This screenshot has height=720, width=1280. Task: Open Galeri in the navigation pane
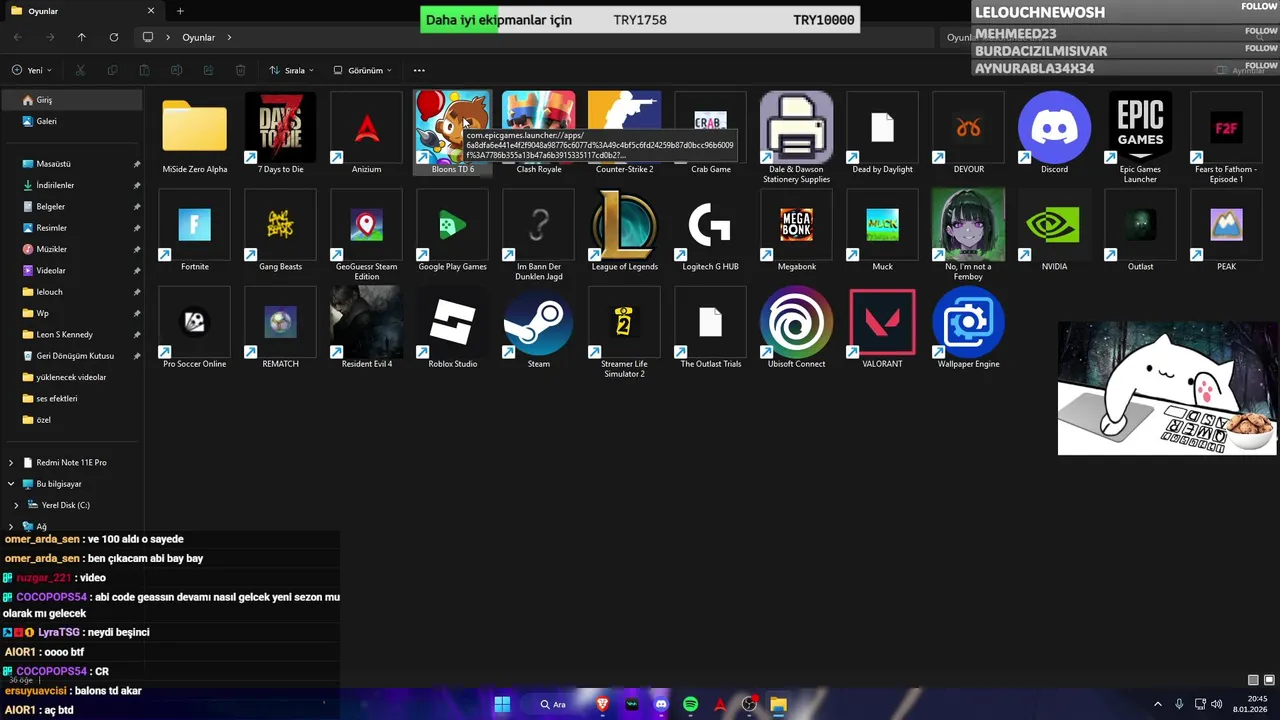point(72,121)
